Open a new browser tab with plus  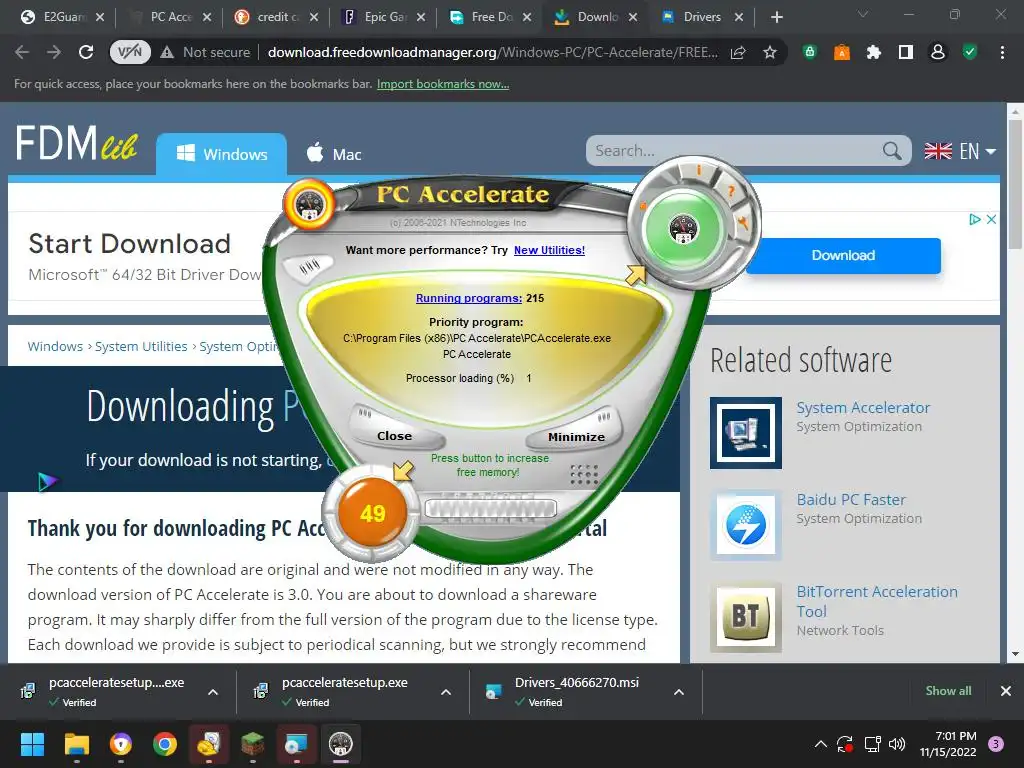coord(776,18)
